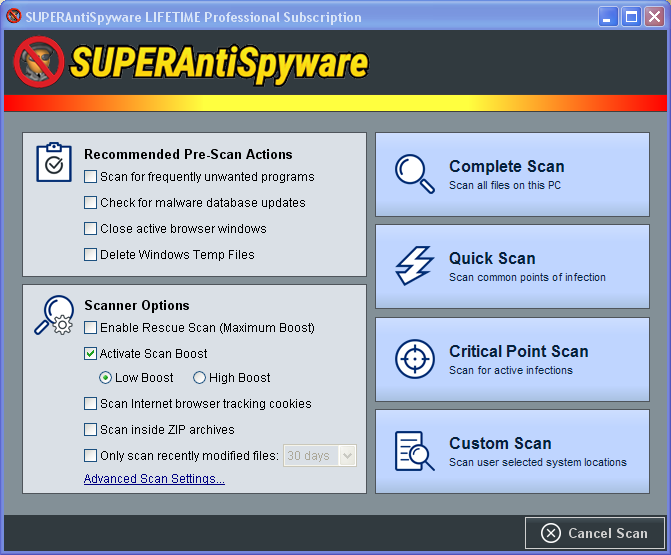Screen dimensions: 671x555
Task: Click the Cancel Scan button label
Action: 608,533
